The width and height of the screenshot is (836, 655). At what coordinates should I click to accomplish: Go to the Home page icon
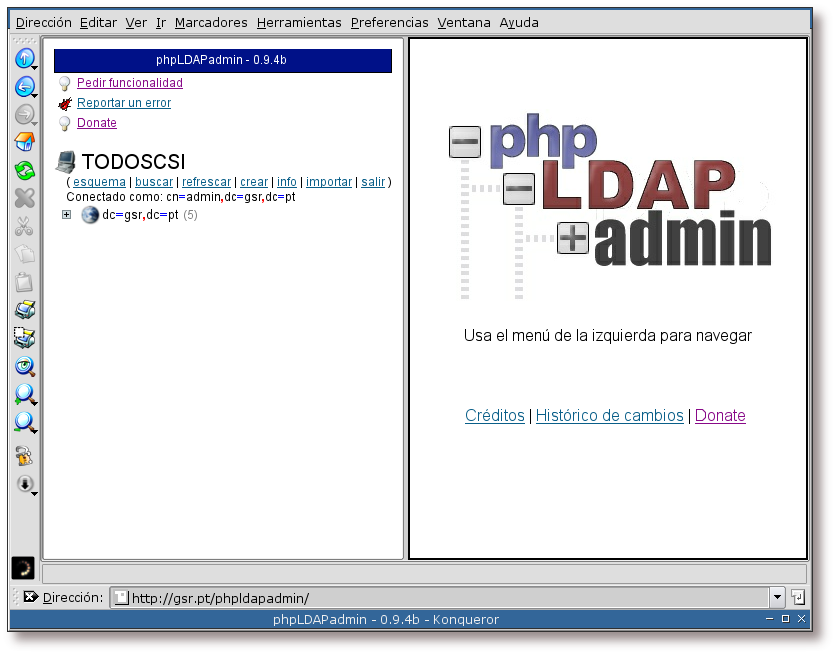point(24,143)
